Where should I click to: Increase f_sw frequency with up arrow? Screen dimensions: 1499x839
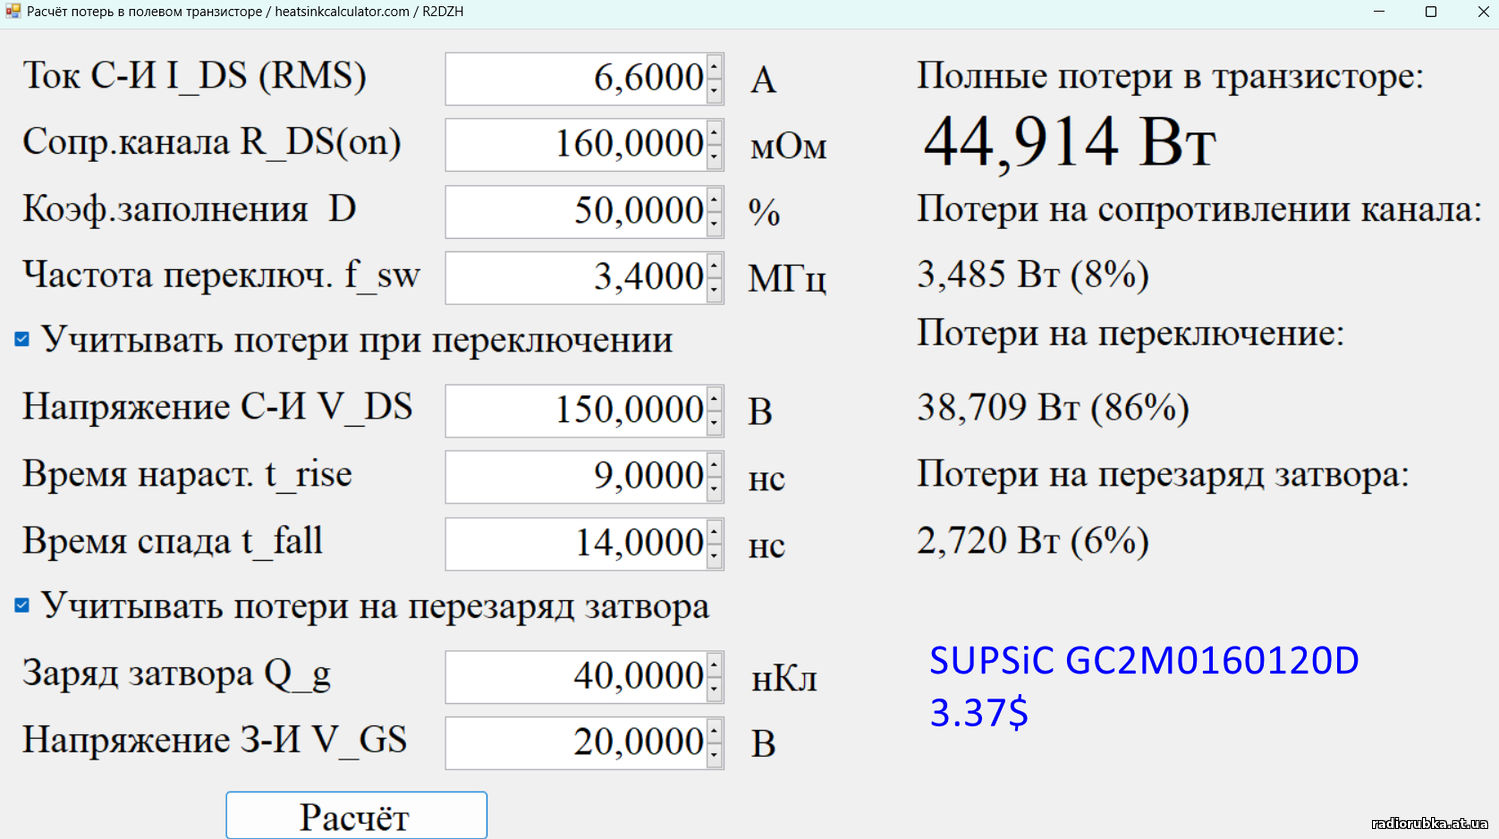tap(714, 266)
